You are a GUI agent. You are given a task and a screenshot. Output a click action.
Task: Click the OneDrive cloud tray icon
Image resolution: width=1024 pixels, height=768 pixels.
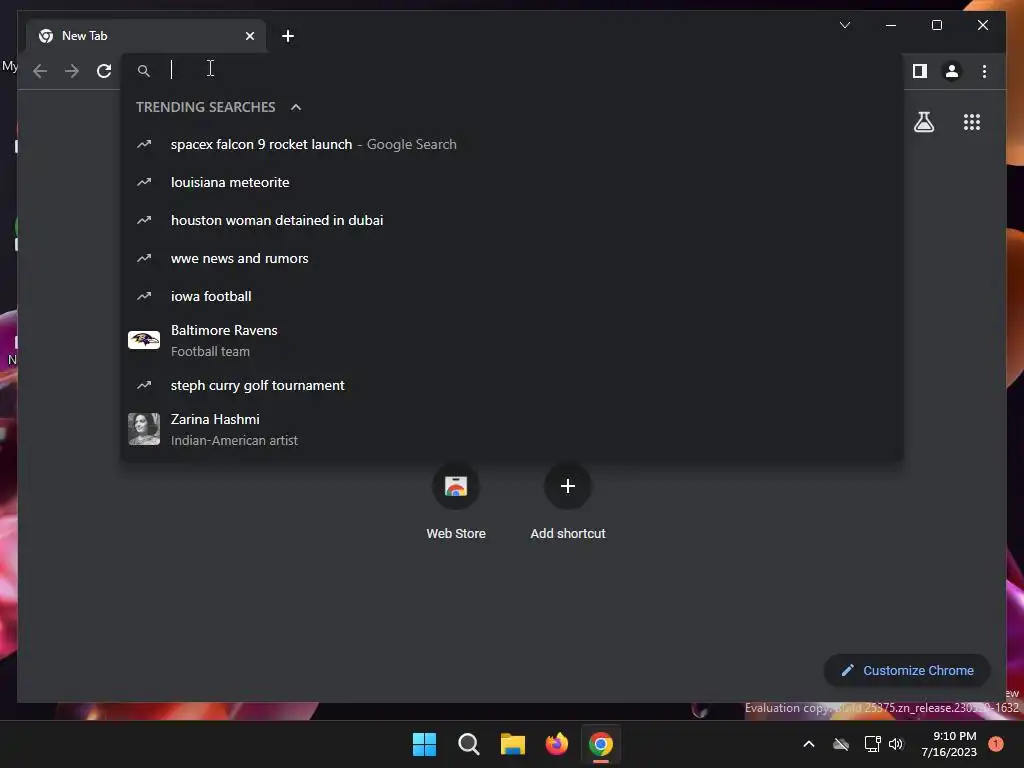point(841,744)
